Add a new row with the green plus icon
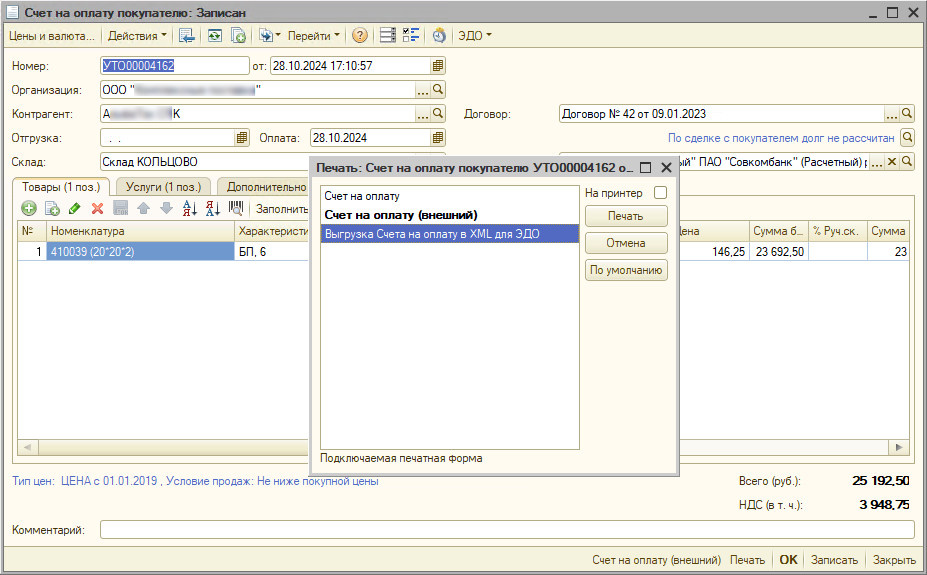Screen dimensions: 927x575 coord(29,208)
